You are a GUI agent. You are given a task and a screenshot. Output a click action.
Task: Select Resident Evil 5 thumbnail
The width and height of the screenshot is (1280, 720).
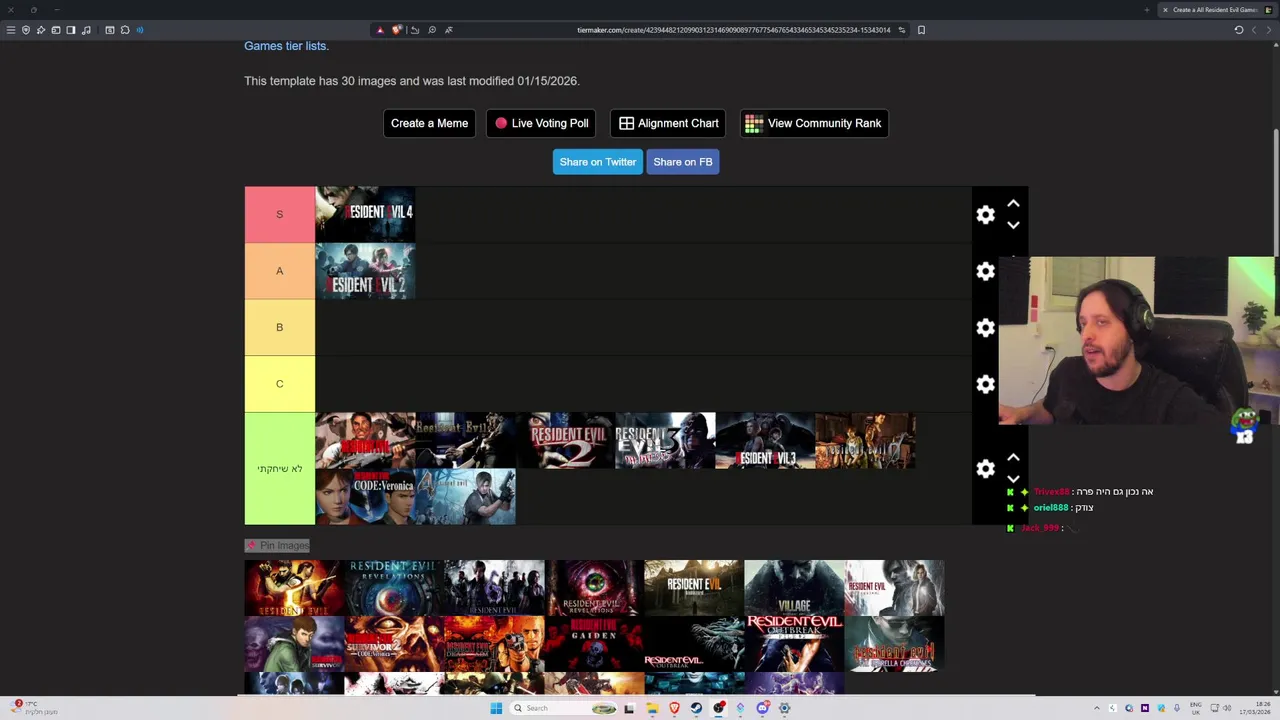coord(294,587)
